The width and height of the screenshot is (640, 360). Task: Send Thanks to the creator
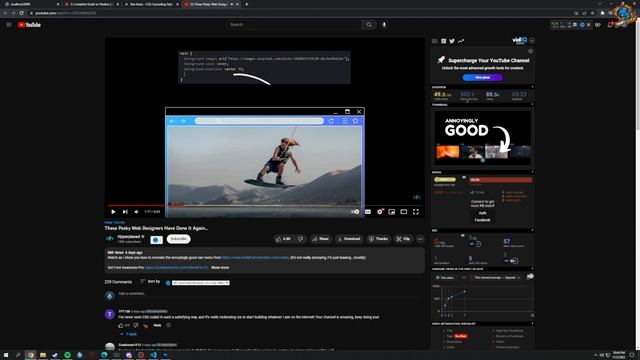click(378, 239)
